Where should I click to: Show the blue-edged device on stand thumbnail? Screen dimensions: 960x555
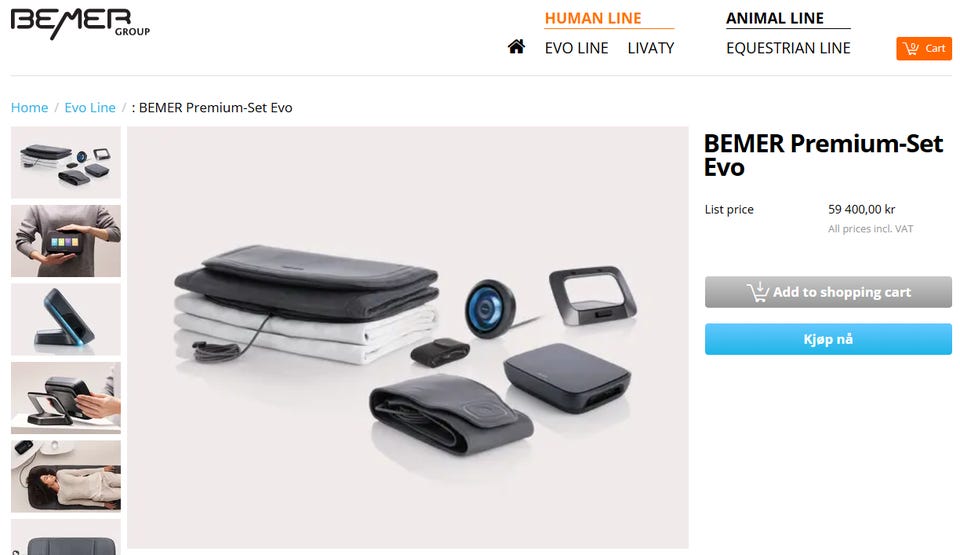tap(66, 319)
